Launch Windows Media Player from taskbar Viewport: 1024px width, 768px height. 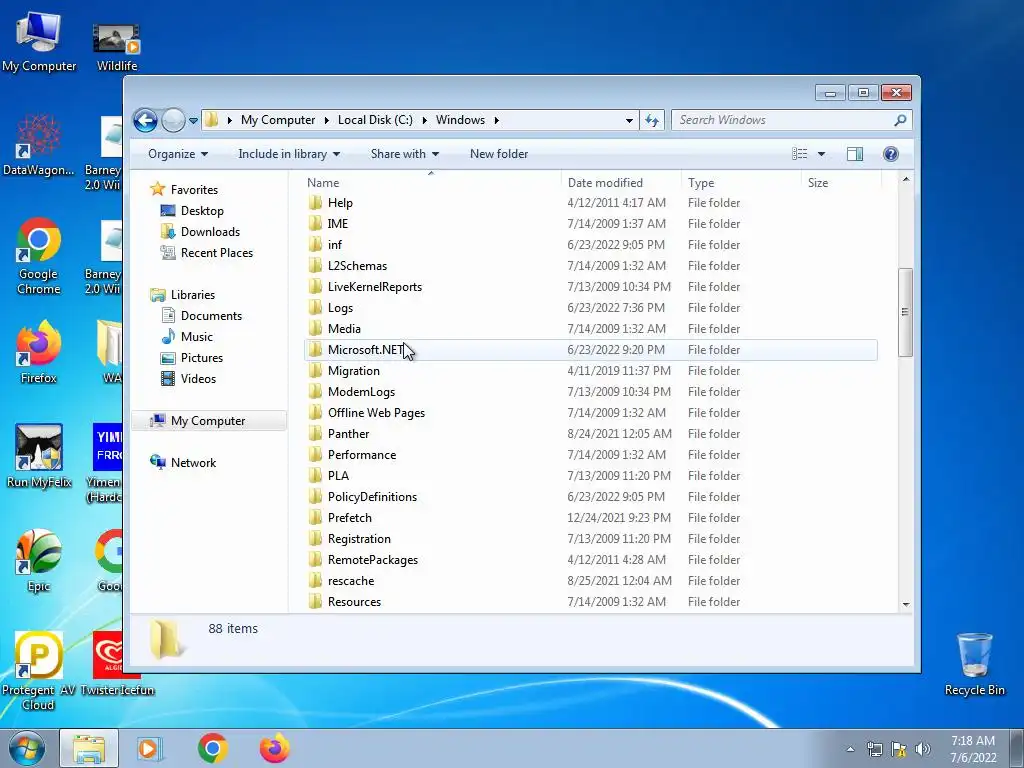point(150,749)
